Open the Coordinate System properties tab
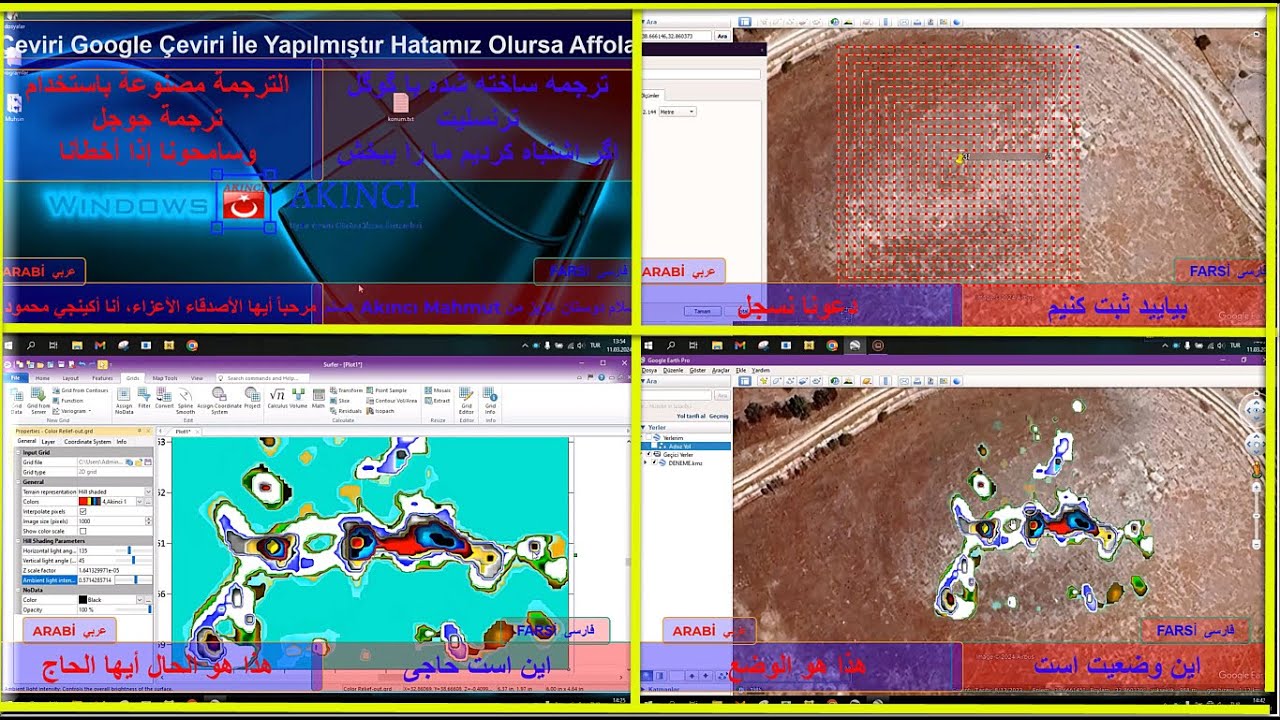The width and height of the screenshot is (1280, 720). (x=87, y=441)
